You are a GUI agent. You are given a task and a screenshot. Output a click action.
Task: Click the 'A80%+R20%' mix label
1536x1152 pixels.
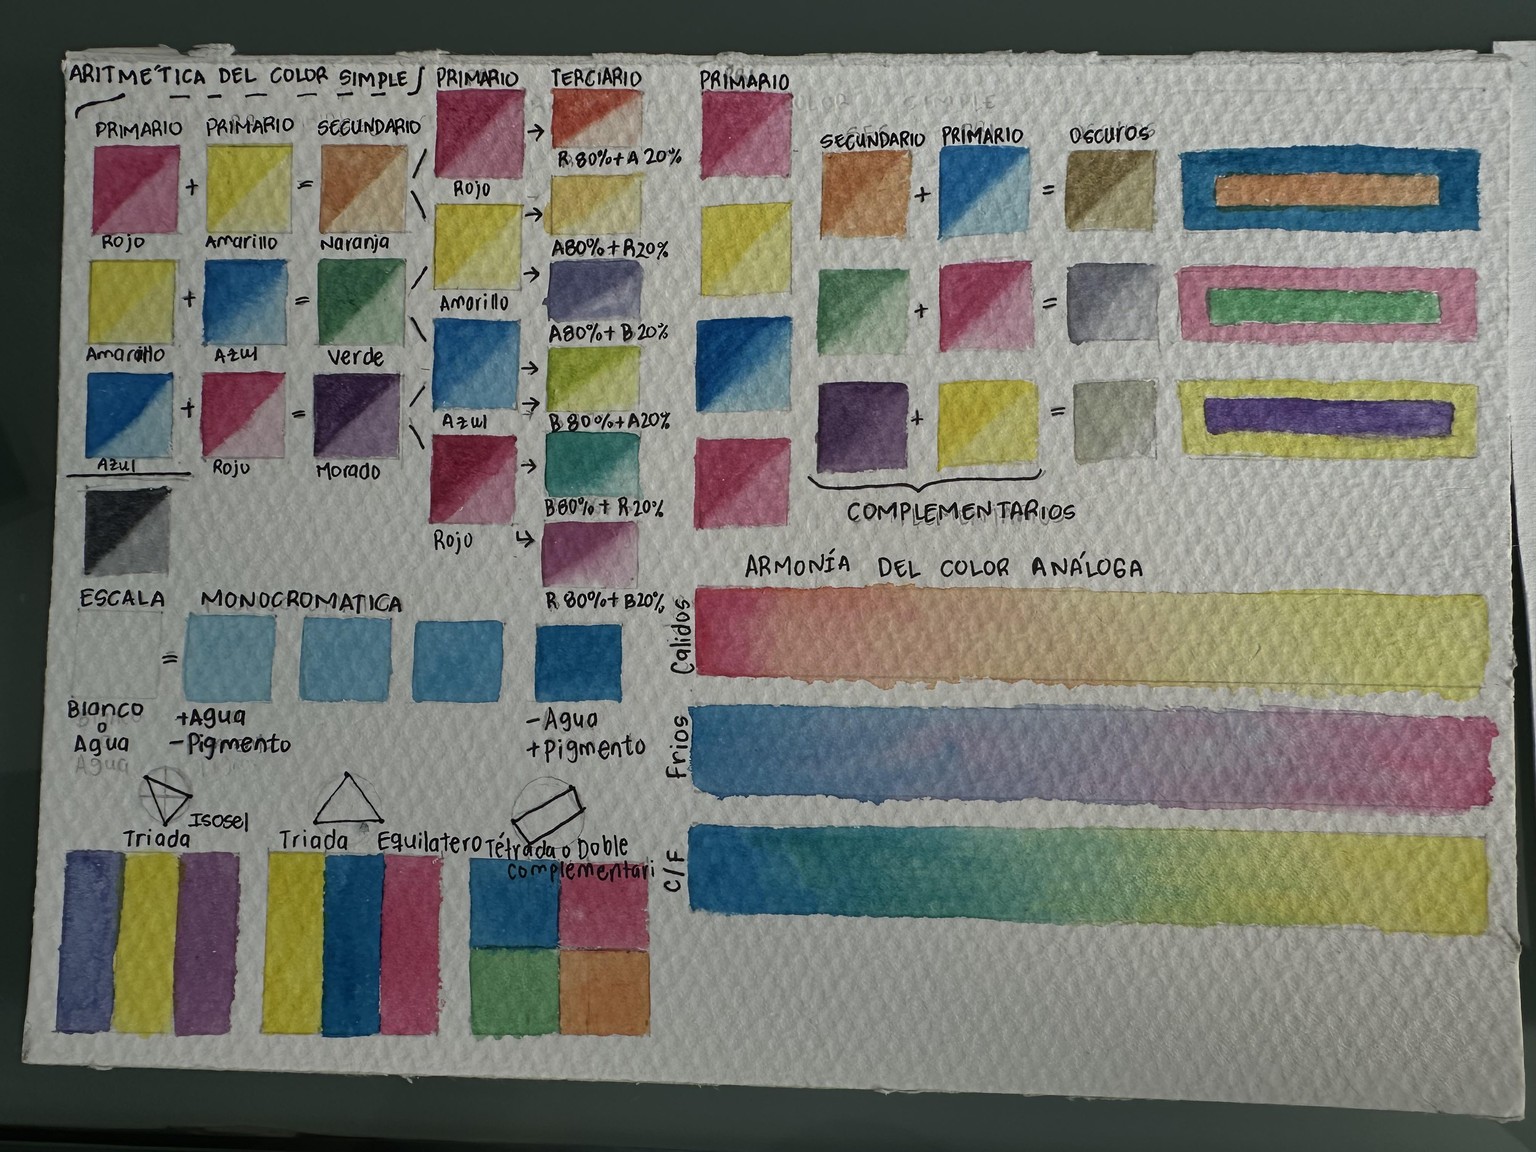pyautogui.click(x=610, y=249)
